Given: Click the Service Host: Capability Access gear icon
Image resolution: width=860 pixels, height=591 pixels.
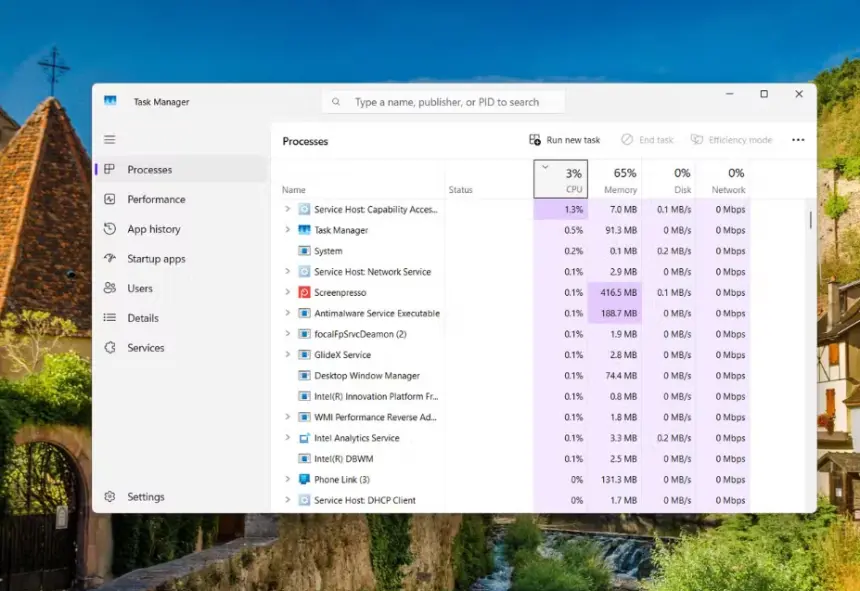Looking at the screenshot, I should pos(304,209).
